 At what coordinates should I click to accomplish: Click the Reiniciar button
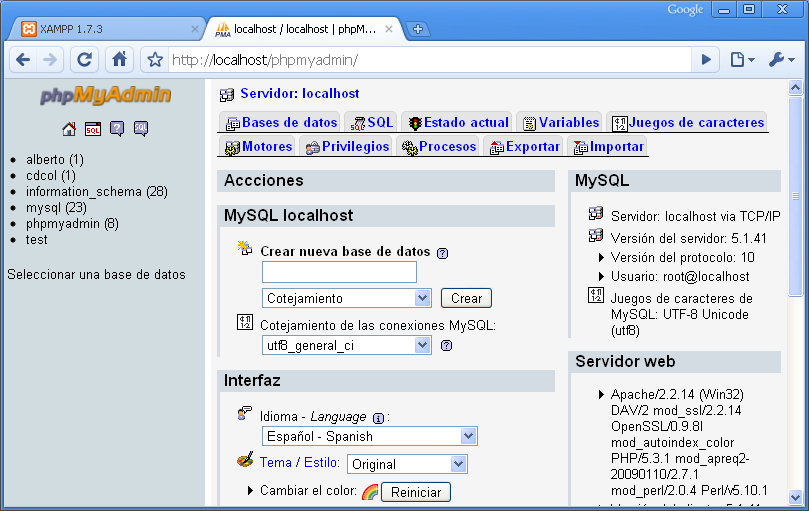(x=416, y=492)
